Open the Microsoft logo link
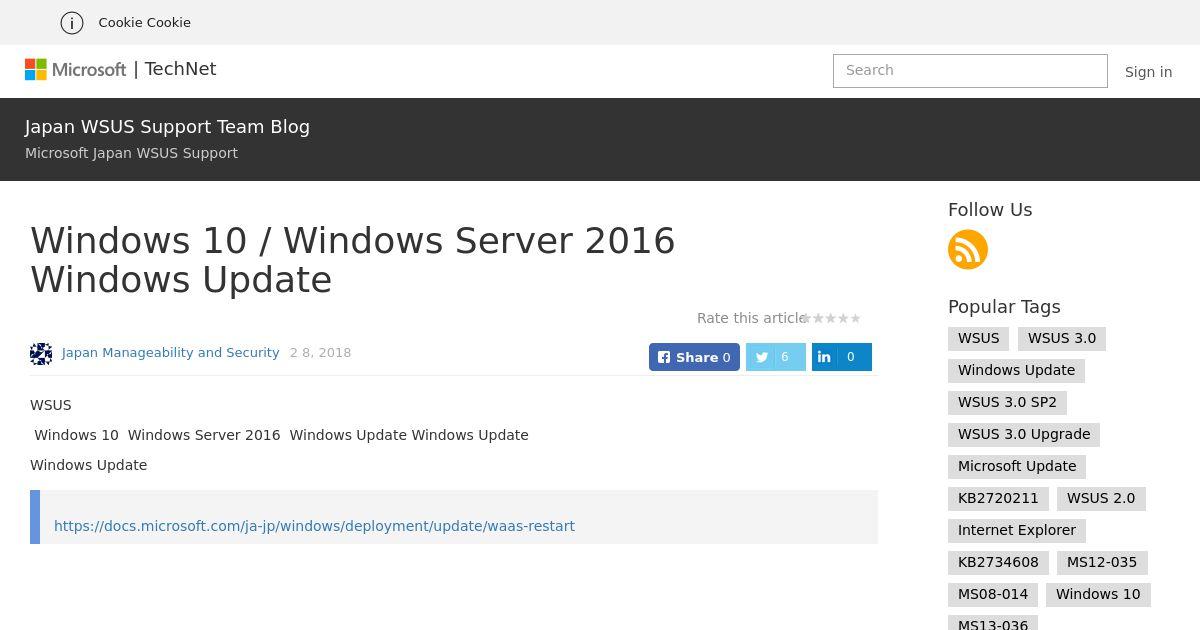Image resolution: width=1200 pixels, height=630 pixels. (76, 69)
